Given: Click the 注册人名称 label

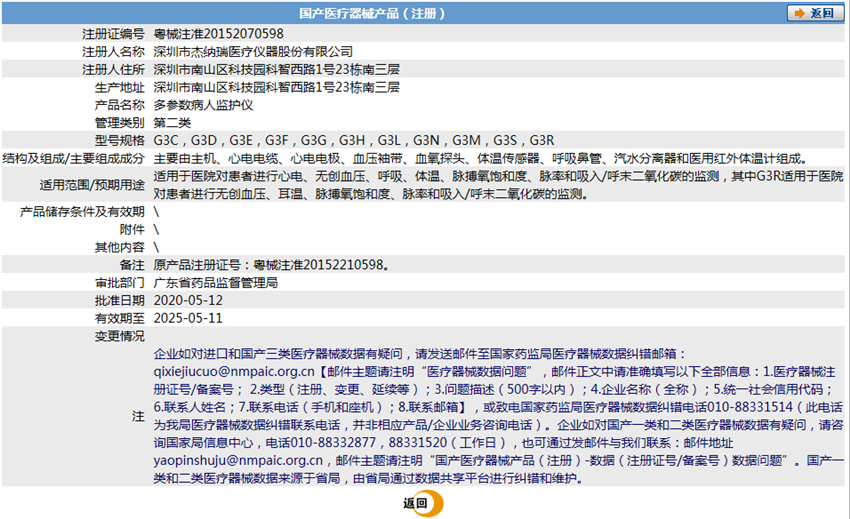Looking at the screenshot, I should [x=113, y=52].
